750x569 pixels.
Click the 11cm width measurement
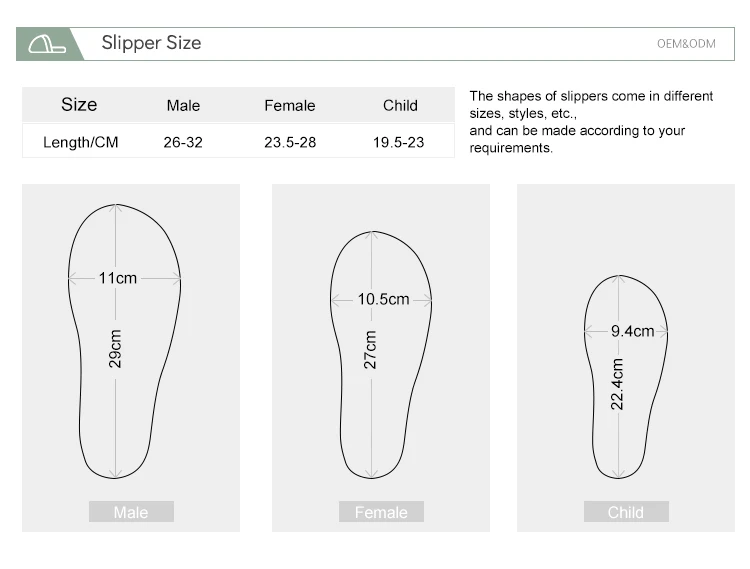coord(118,278)
